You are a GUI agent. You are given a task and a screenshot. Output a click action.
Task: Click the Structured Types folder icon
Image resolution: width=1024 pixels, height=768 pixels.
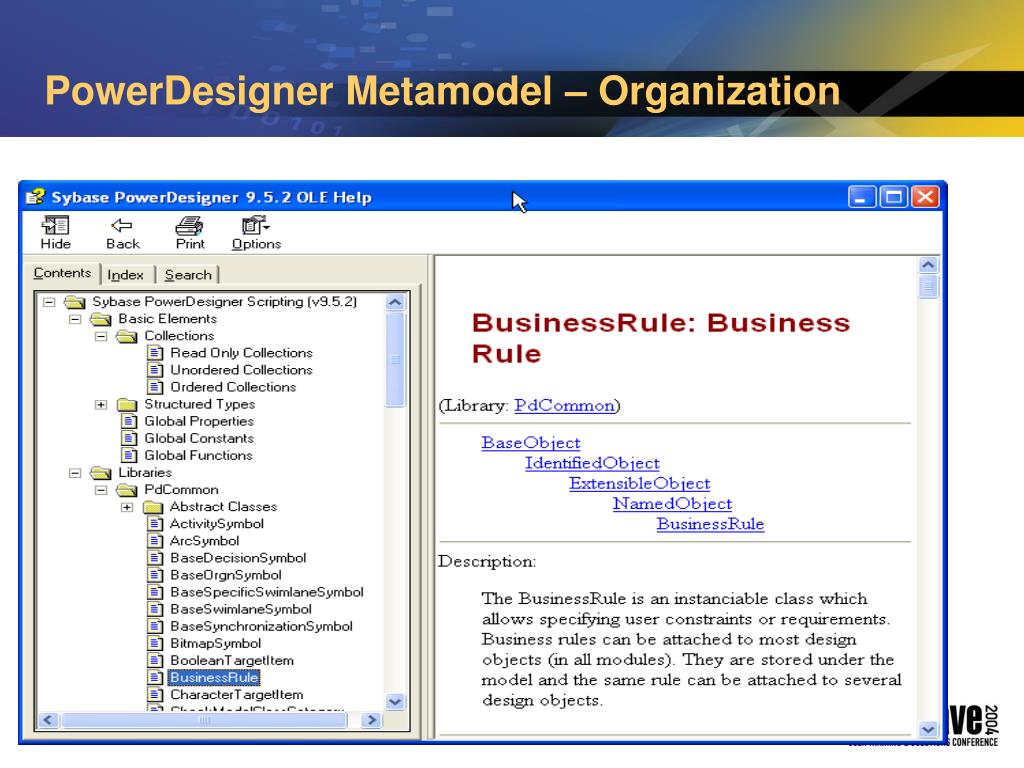tap(127, 405)
